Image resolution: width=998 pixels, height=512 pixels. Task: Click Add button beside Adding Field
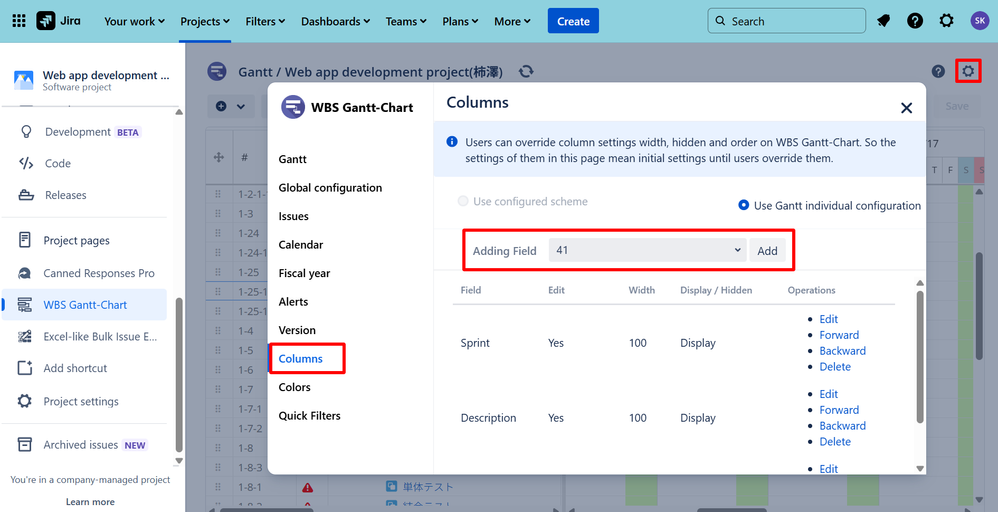pos(767,250)
